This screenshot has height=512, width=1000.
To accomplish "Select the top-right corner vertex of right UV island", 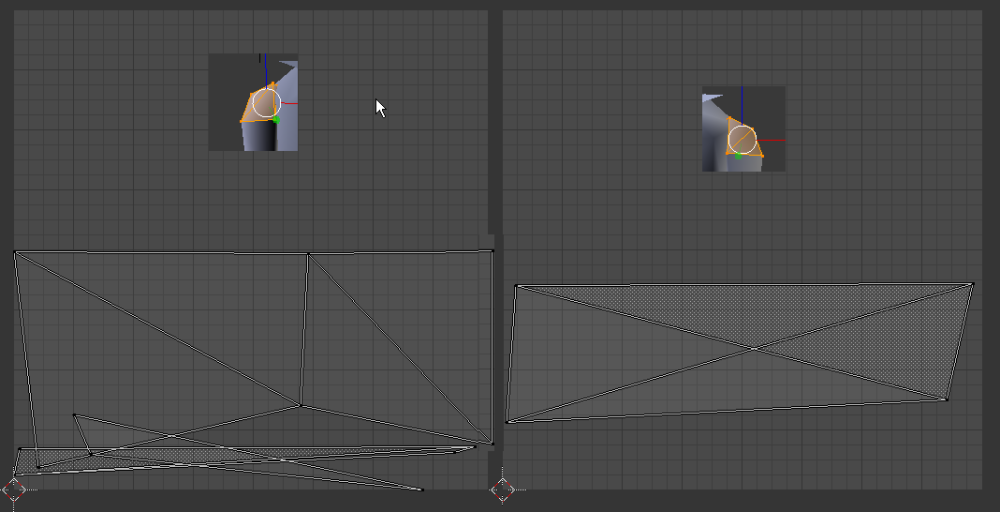I will click(973, 284).
